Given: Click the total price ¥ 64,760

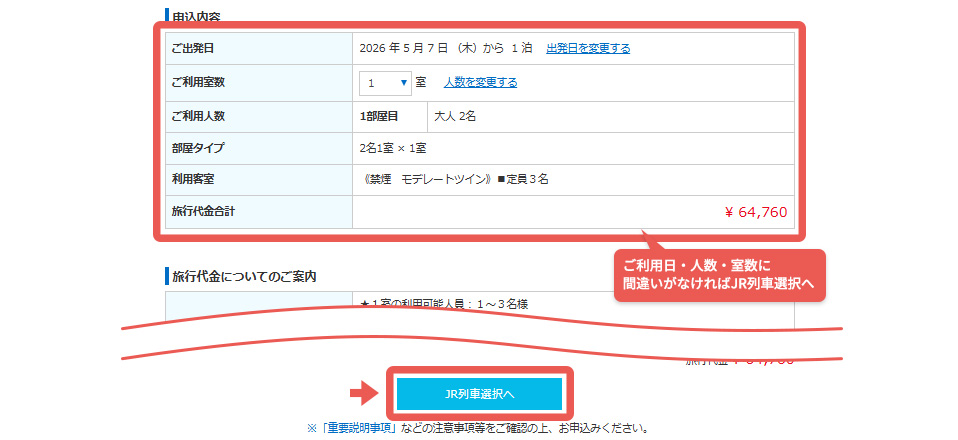Looking at the screenshot, I should coord(756,212).
